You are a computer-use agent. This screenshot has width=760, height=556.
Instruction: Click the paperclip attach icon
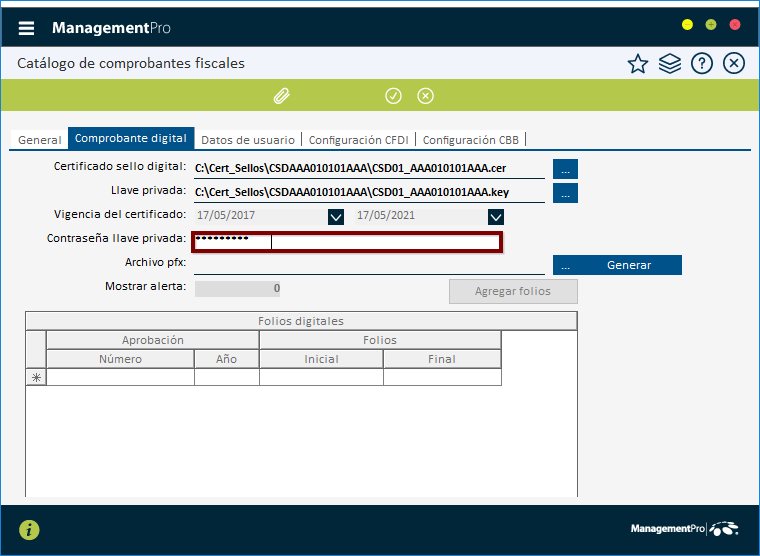click(x=282, y=96)
